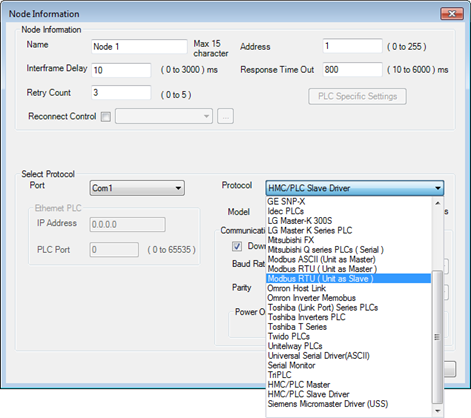The height and width of the screenshot is (418, 471).
Task: Close the Node Information dialog
Action: (452, 14)
